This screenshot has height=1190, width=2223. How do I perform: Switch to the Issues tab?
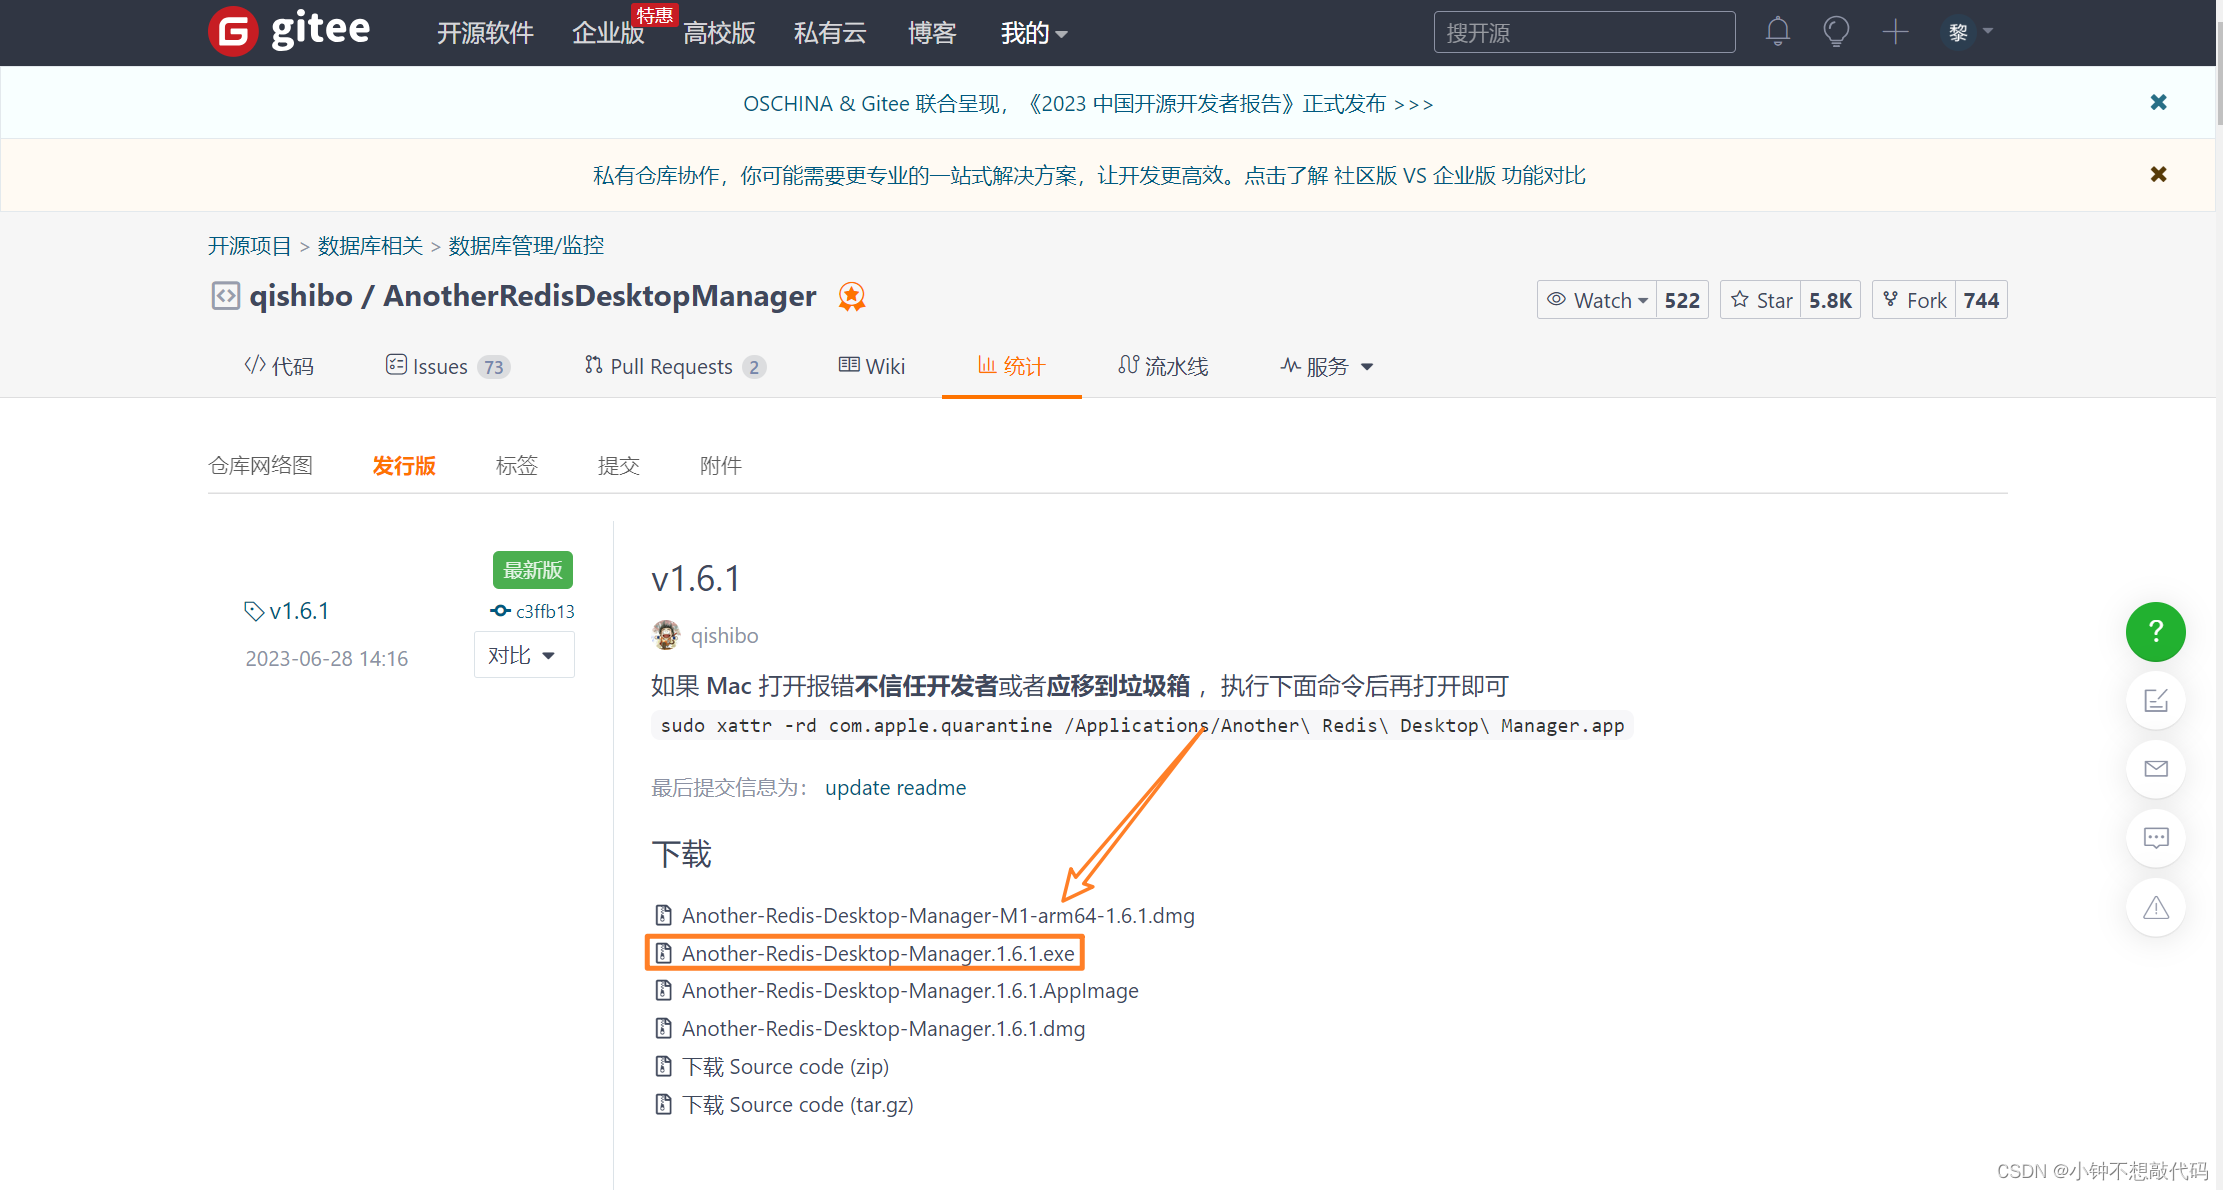click(440, 367)
